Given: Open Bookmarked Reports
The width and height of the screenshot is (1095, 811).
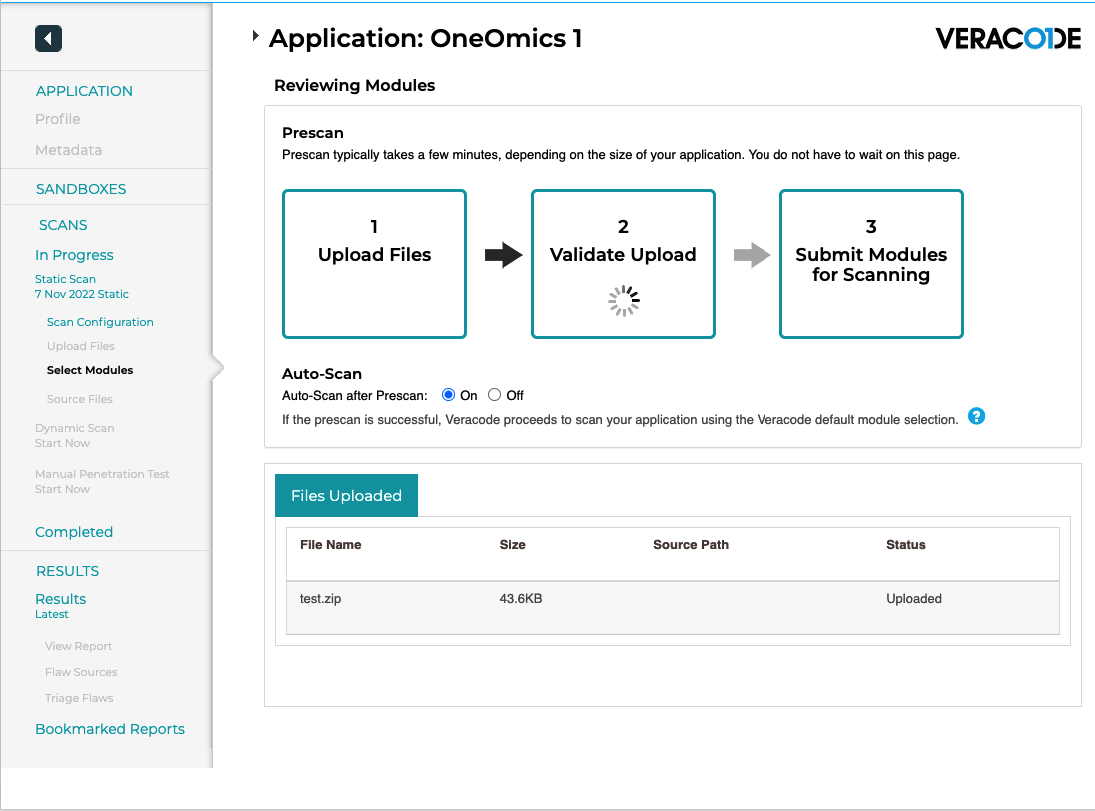Looking at the screenshot, I should [x=110, y=728].
